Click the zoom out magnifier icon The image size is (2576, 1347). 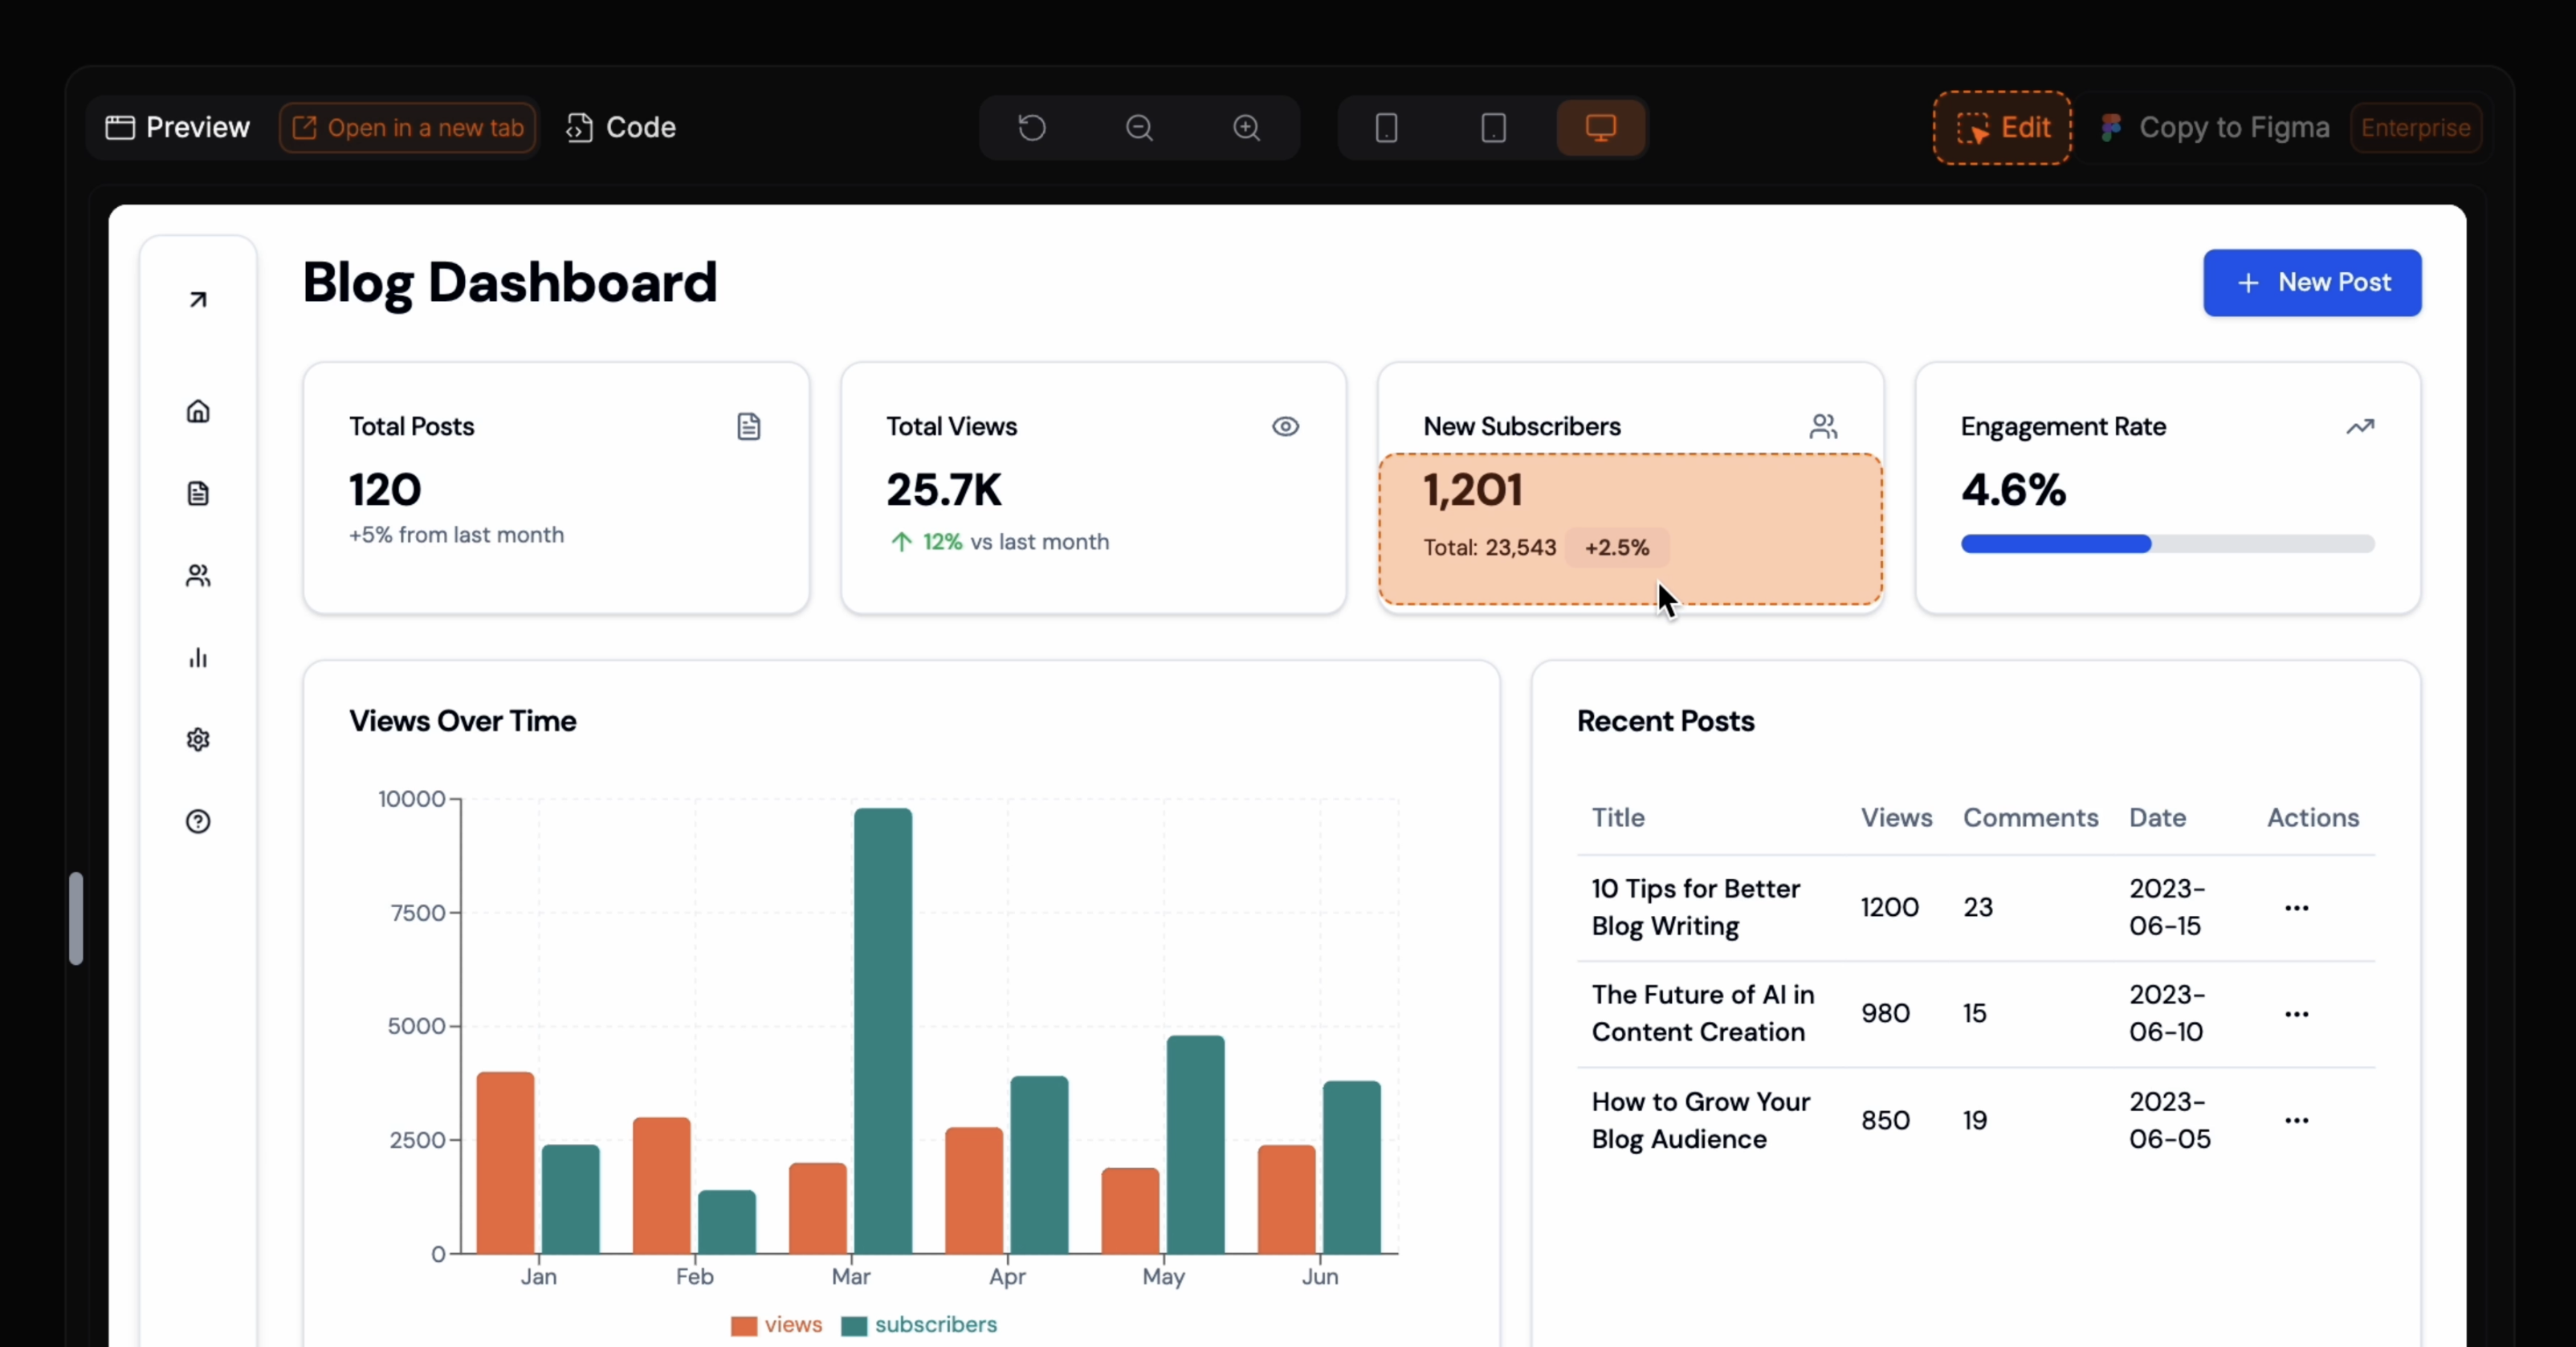pos(1139,128)
